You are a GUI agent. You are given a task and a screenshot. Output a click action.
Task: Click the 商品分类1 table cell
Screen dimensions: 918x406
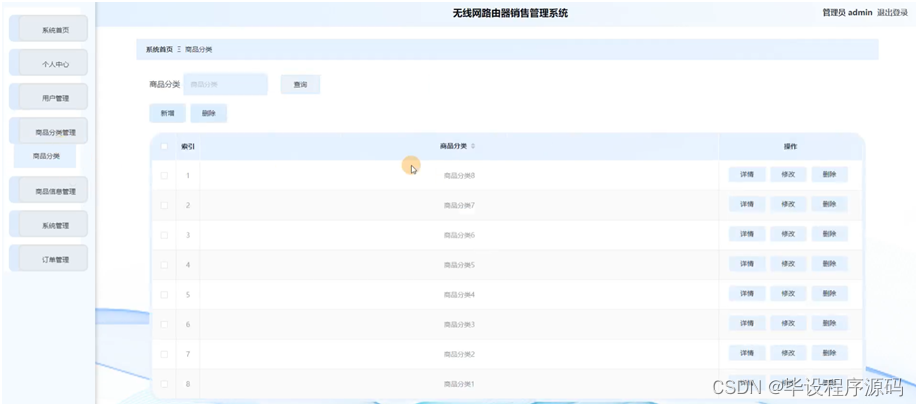tap(459, 384)
